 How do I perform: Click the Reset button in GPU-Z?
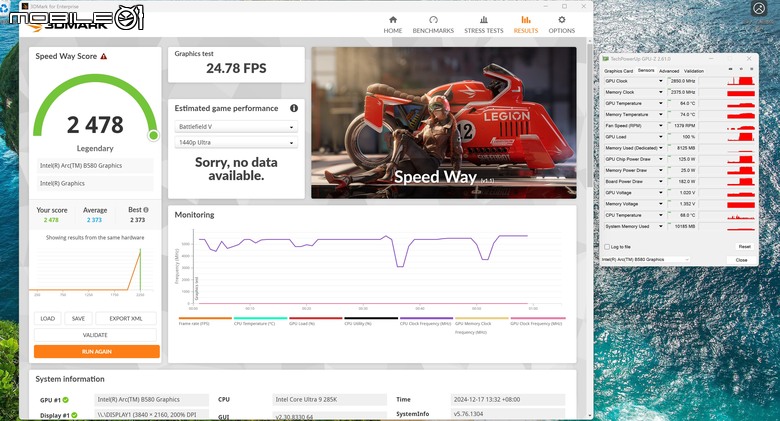[x=744, y=247]
